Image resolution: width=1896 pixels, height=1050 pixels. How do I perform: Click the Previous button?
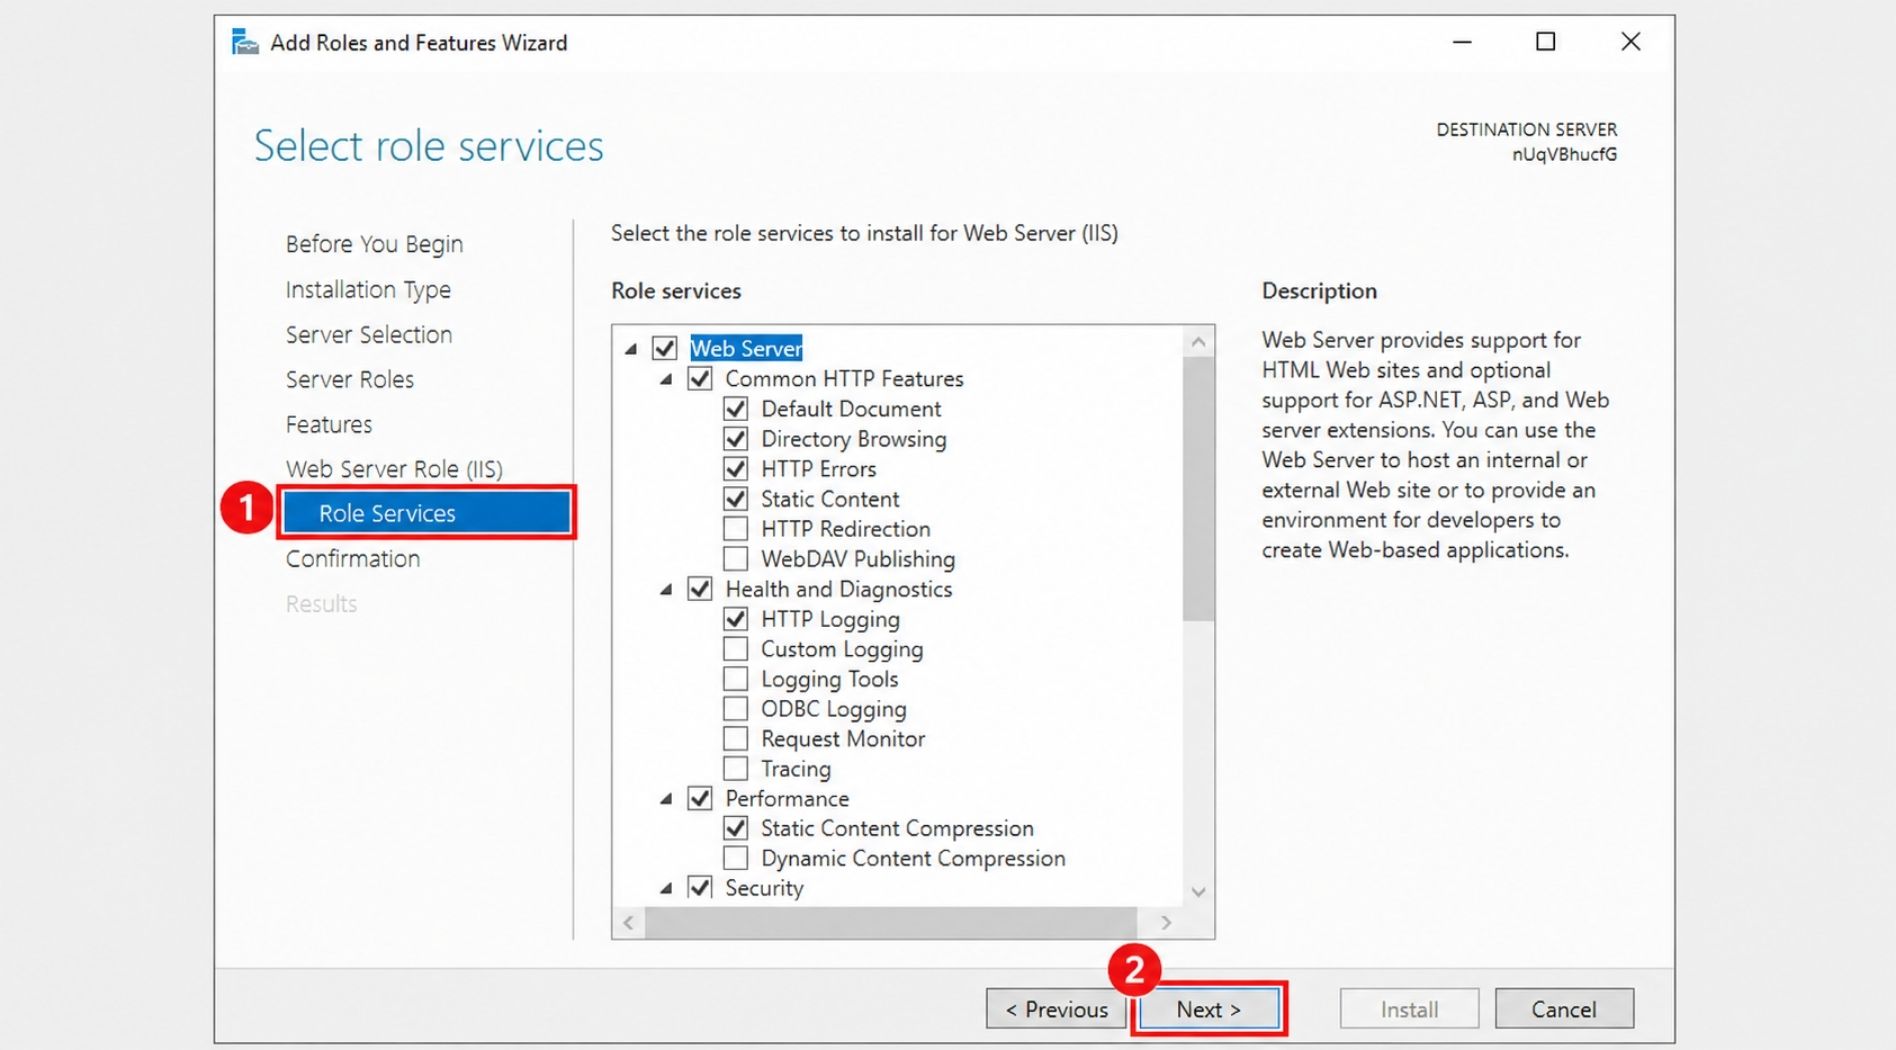coord(1056,1009)
